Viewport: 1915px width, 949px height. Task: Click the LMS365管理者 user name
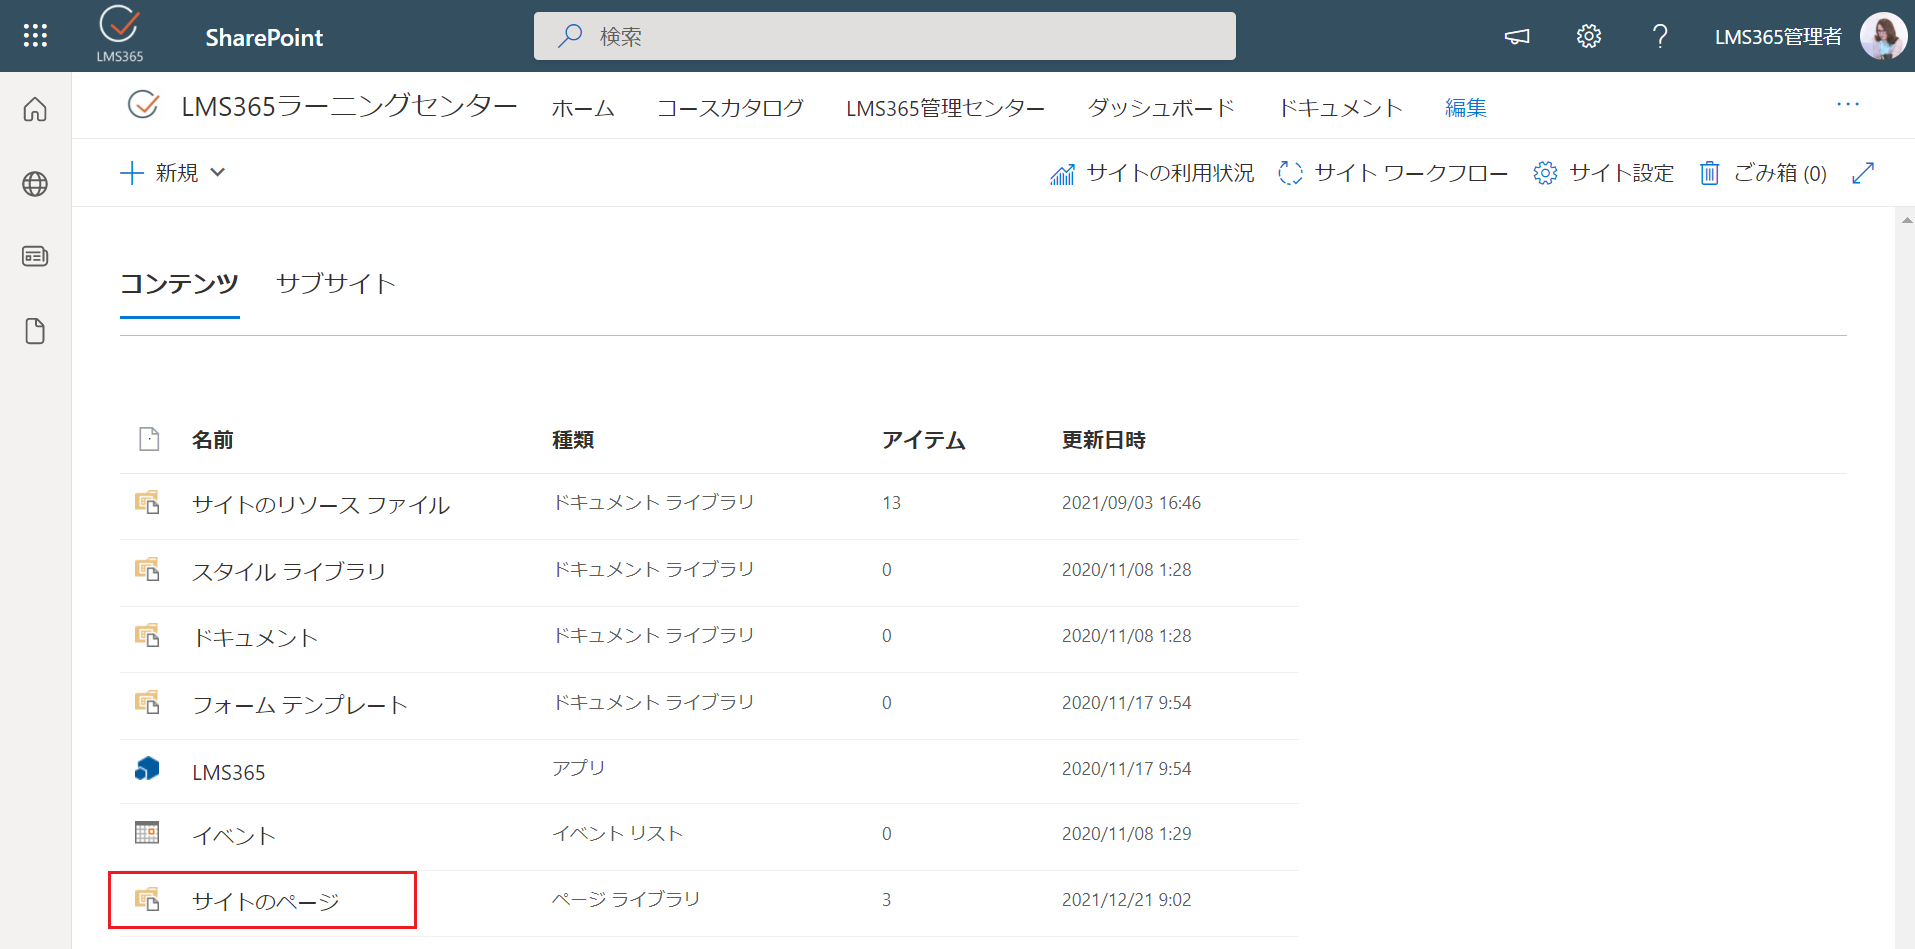click(x=1778, y=37)
